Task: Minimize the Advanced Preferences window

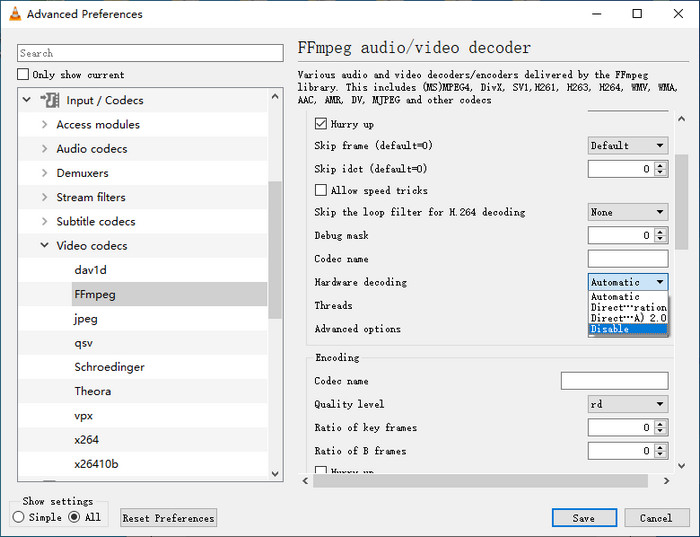Action: 596,14
